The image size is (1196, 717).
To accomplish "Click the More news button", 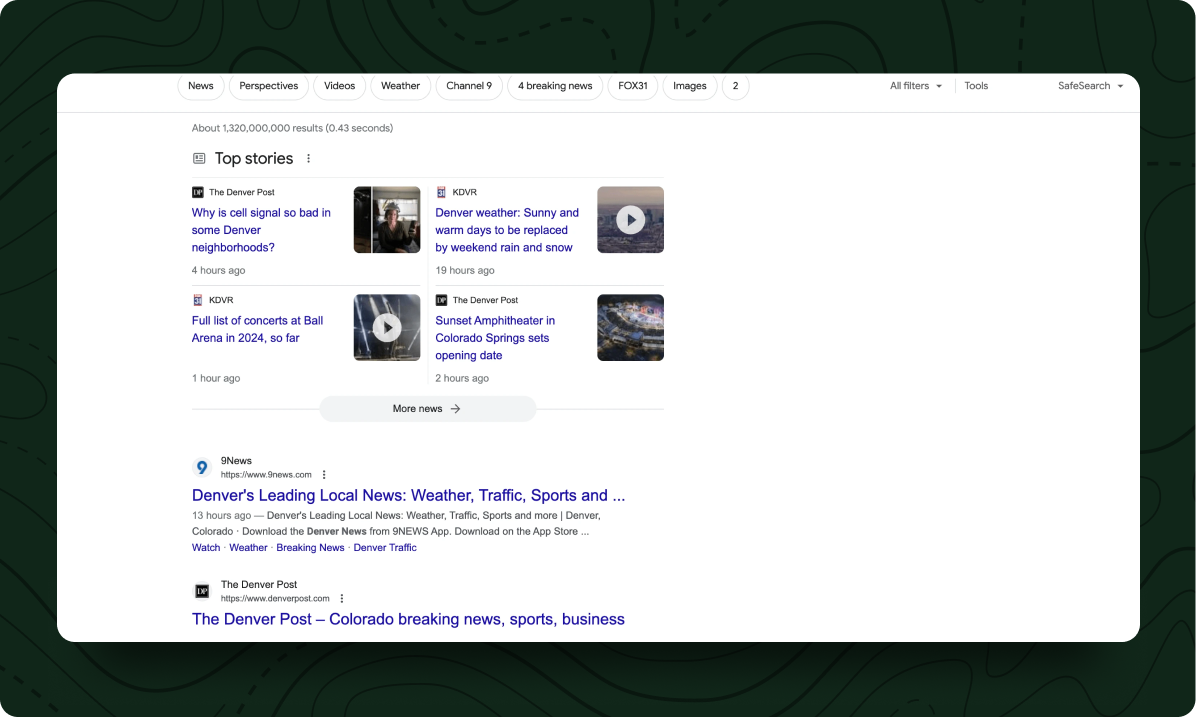I will [x=427, y=409].
